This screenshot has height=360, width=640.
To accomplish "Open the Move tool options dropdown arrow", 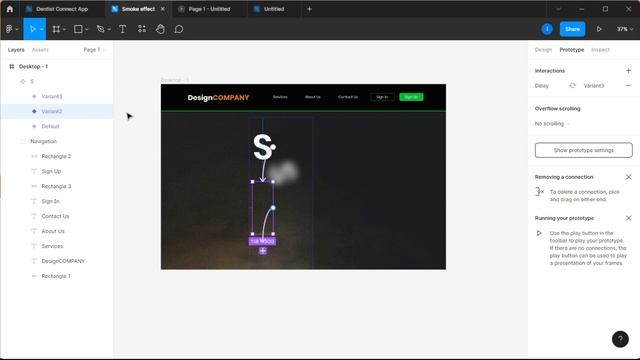I will (42, 29).
